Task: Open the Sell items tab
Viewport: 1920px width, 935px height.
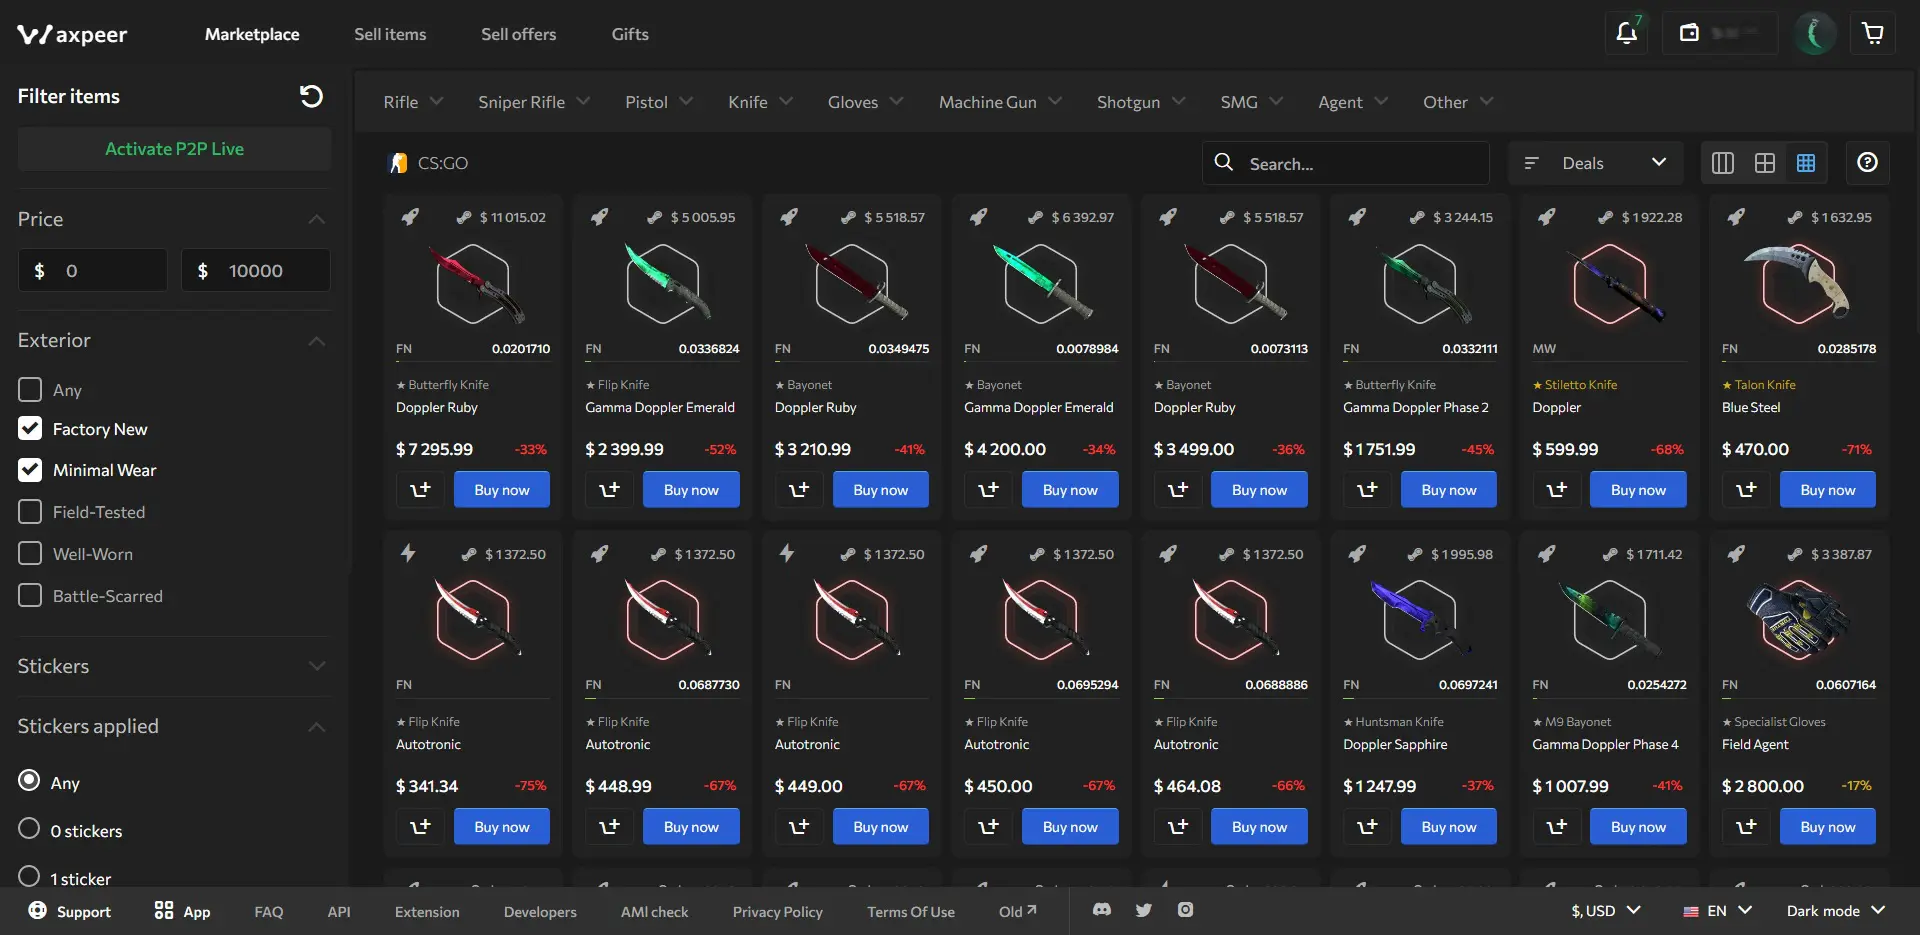Action: point(390,34)
